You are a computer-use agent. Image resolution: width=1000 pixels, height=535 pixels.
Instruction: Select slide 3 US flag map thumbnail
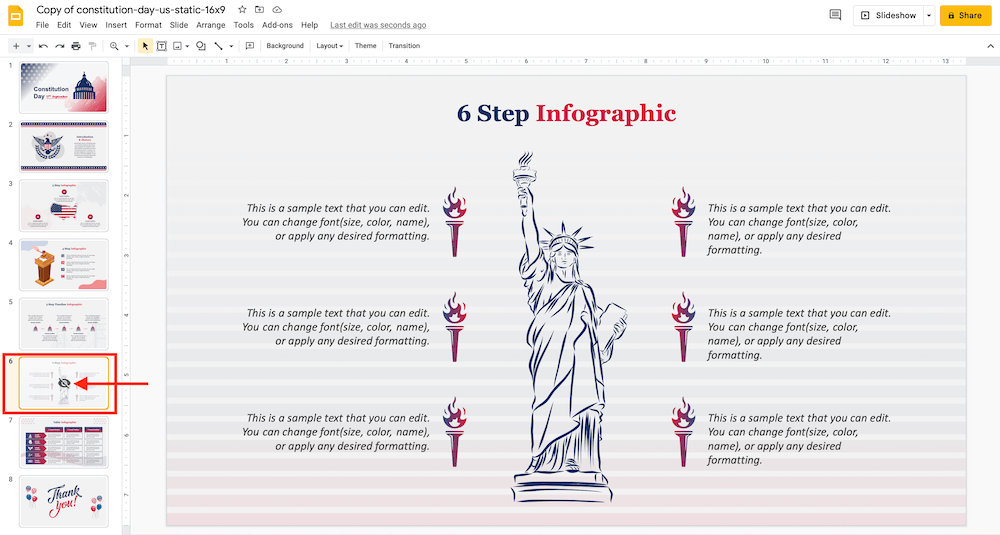click(x=64, y=205)
